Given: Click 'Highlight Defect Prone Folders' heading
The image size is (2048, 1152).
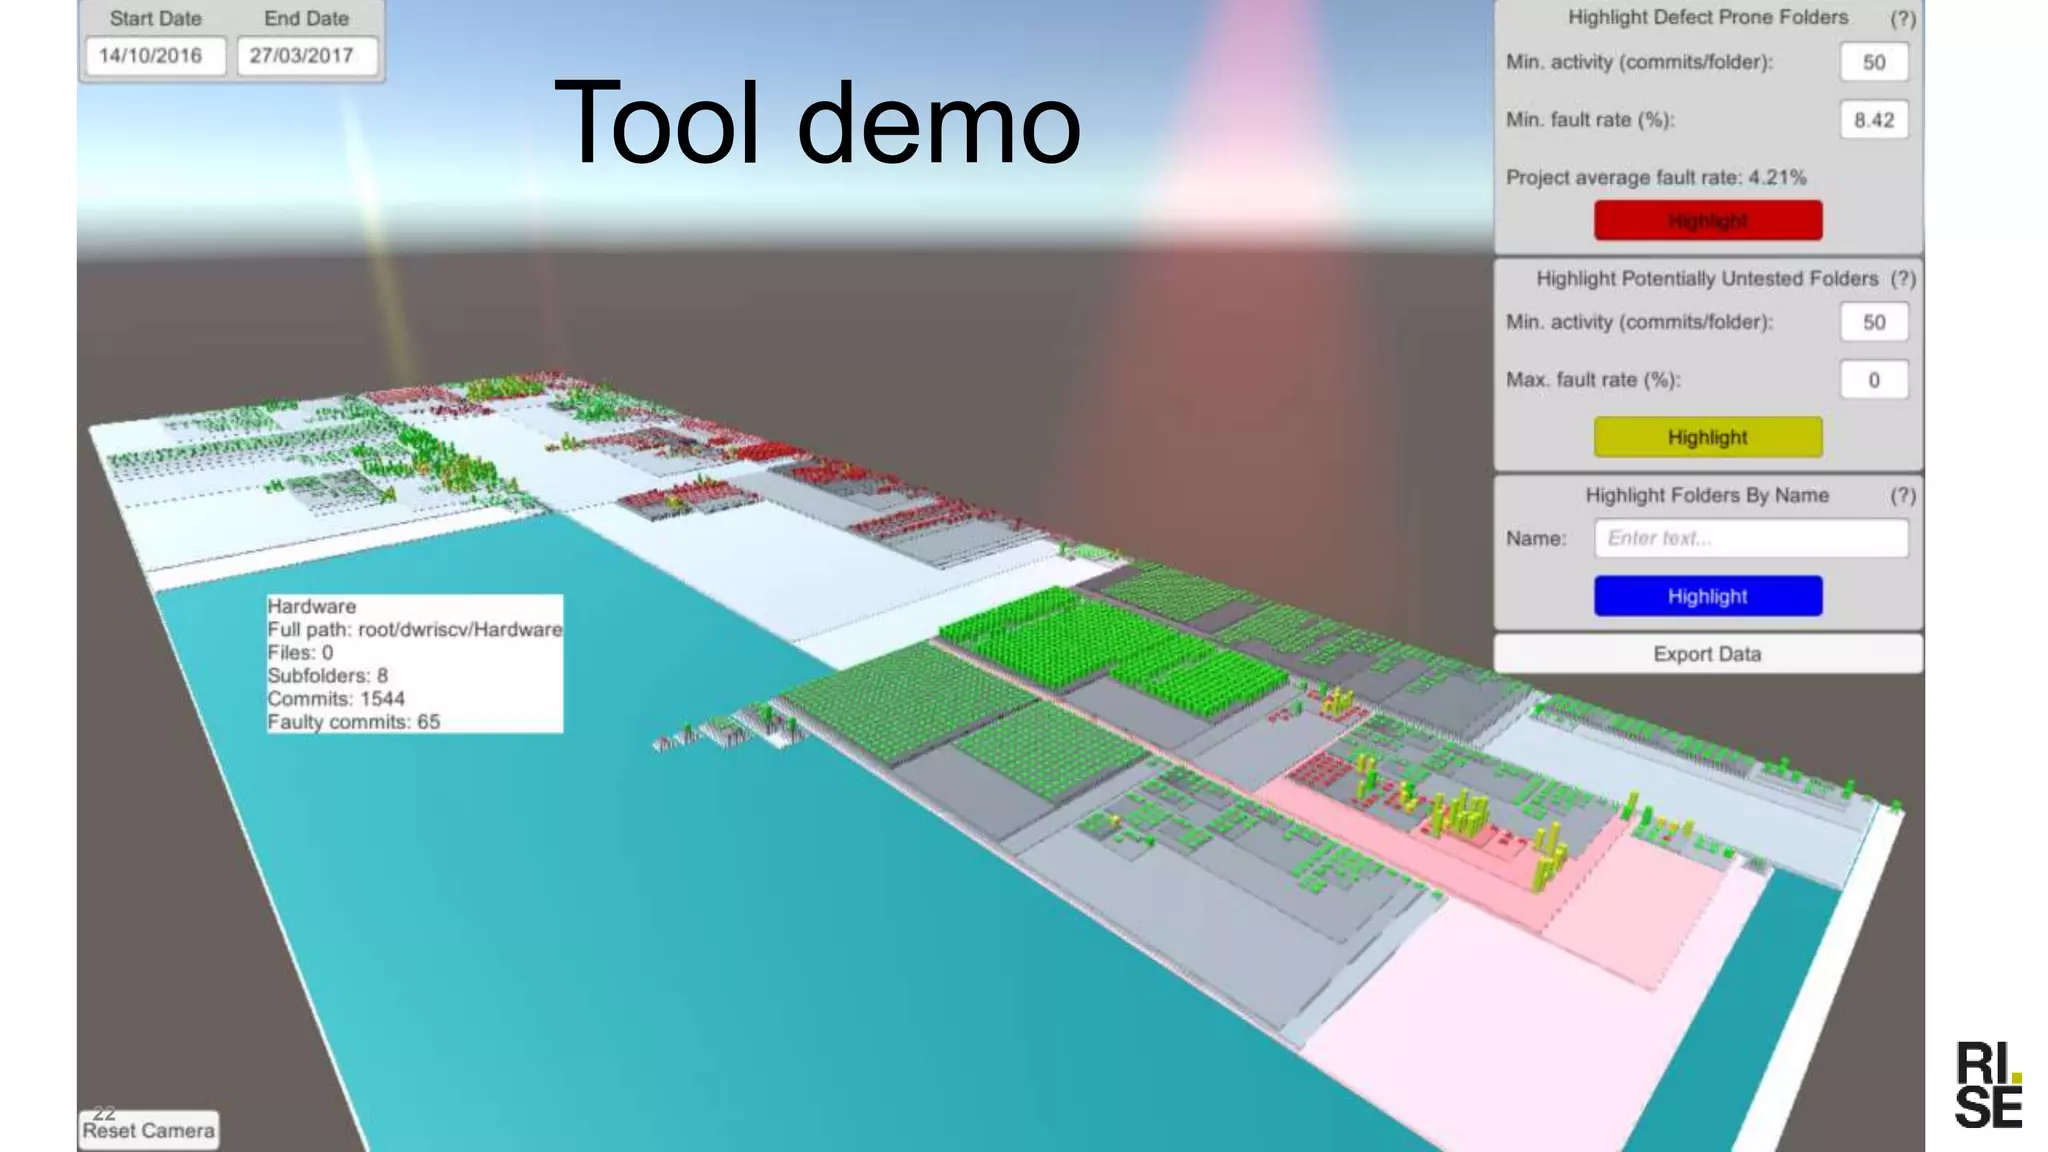Looking at the screenshot, I should 1708,17.
